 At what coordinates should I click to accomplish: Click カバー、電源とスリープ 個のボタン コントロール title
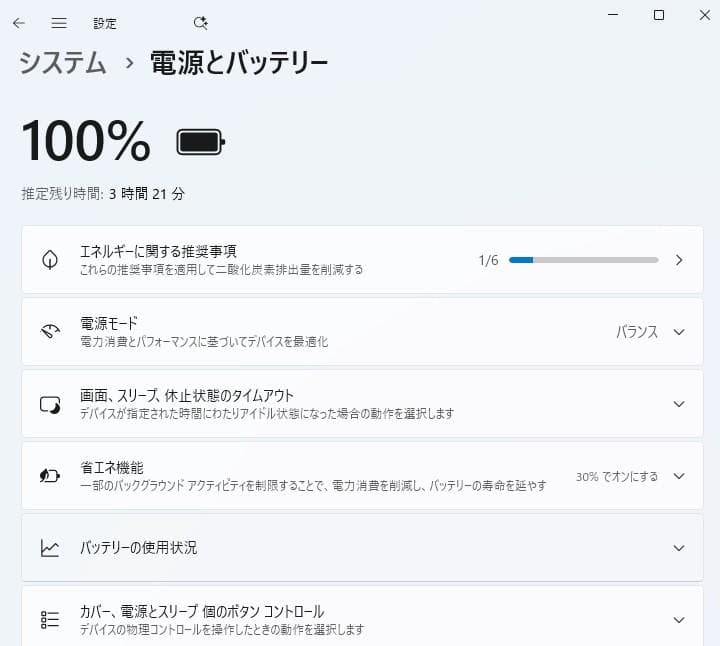[202, 611]
